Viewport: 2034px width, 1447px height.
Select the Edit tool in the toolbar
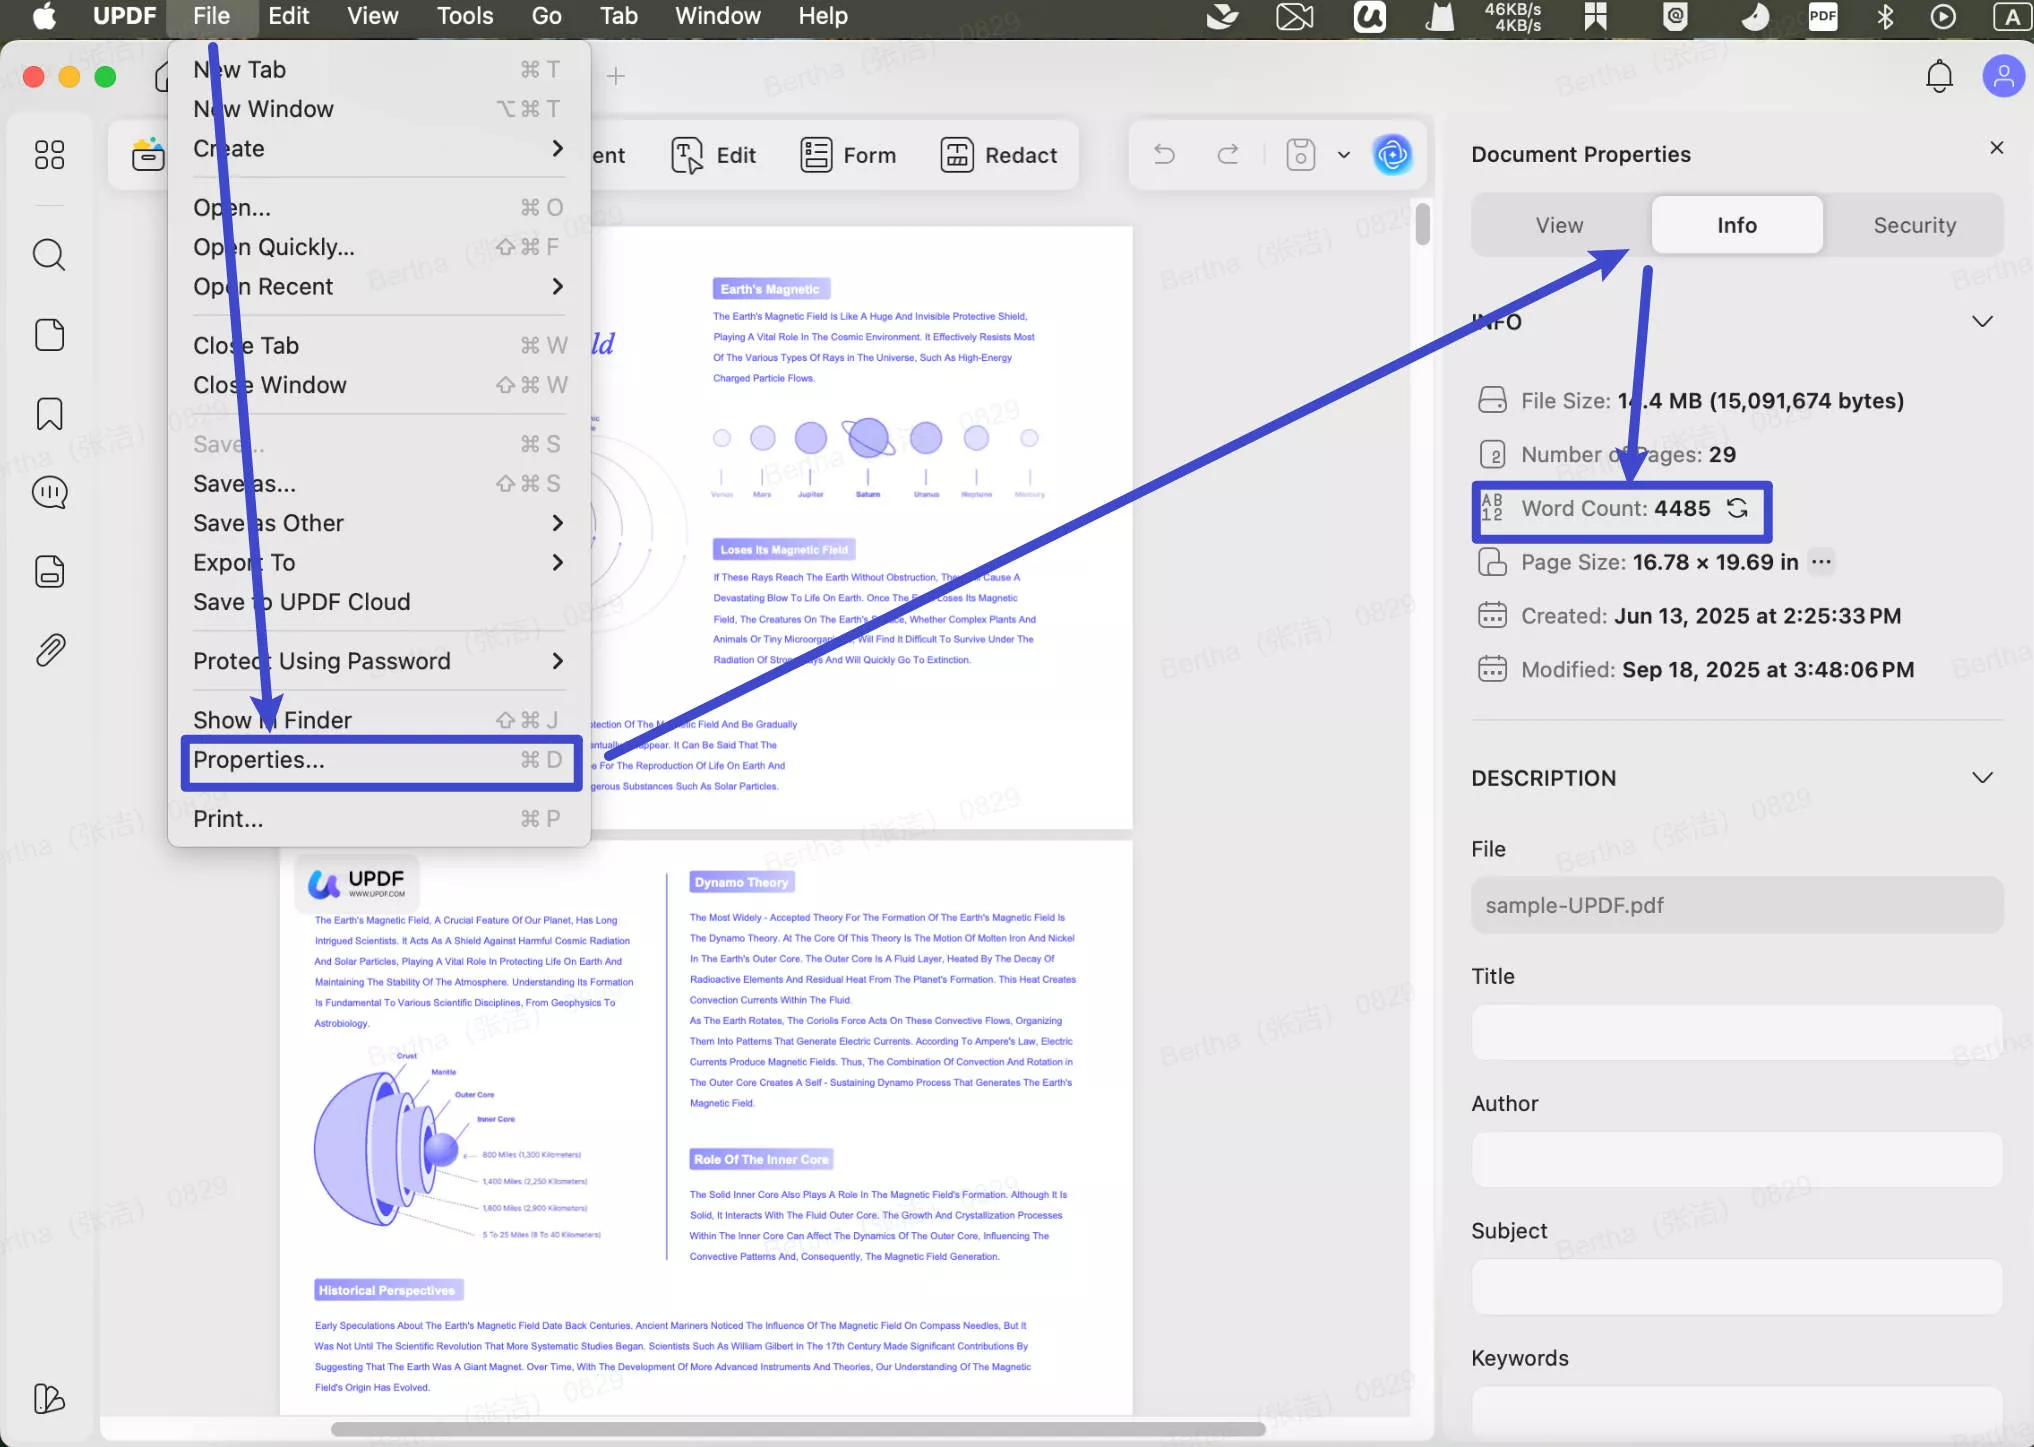tap(714, 154)
